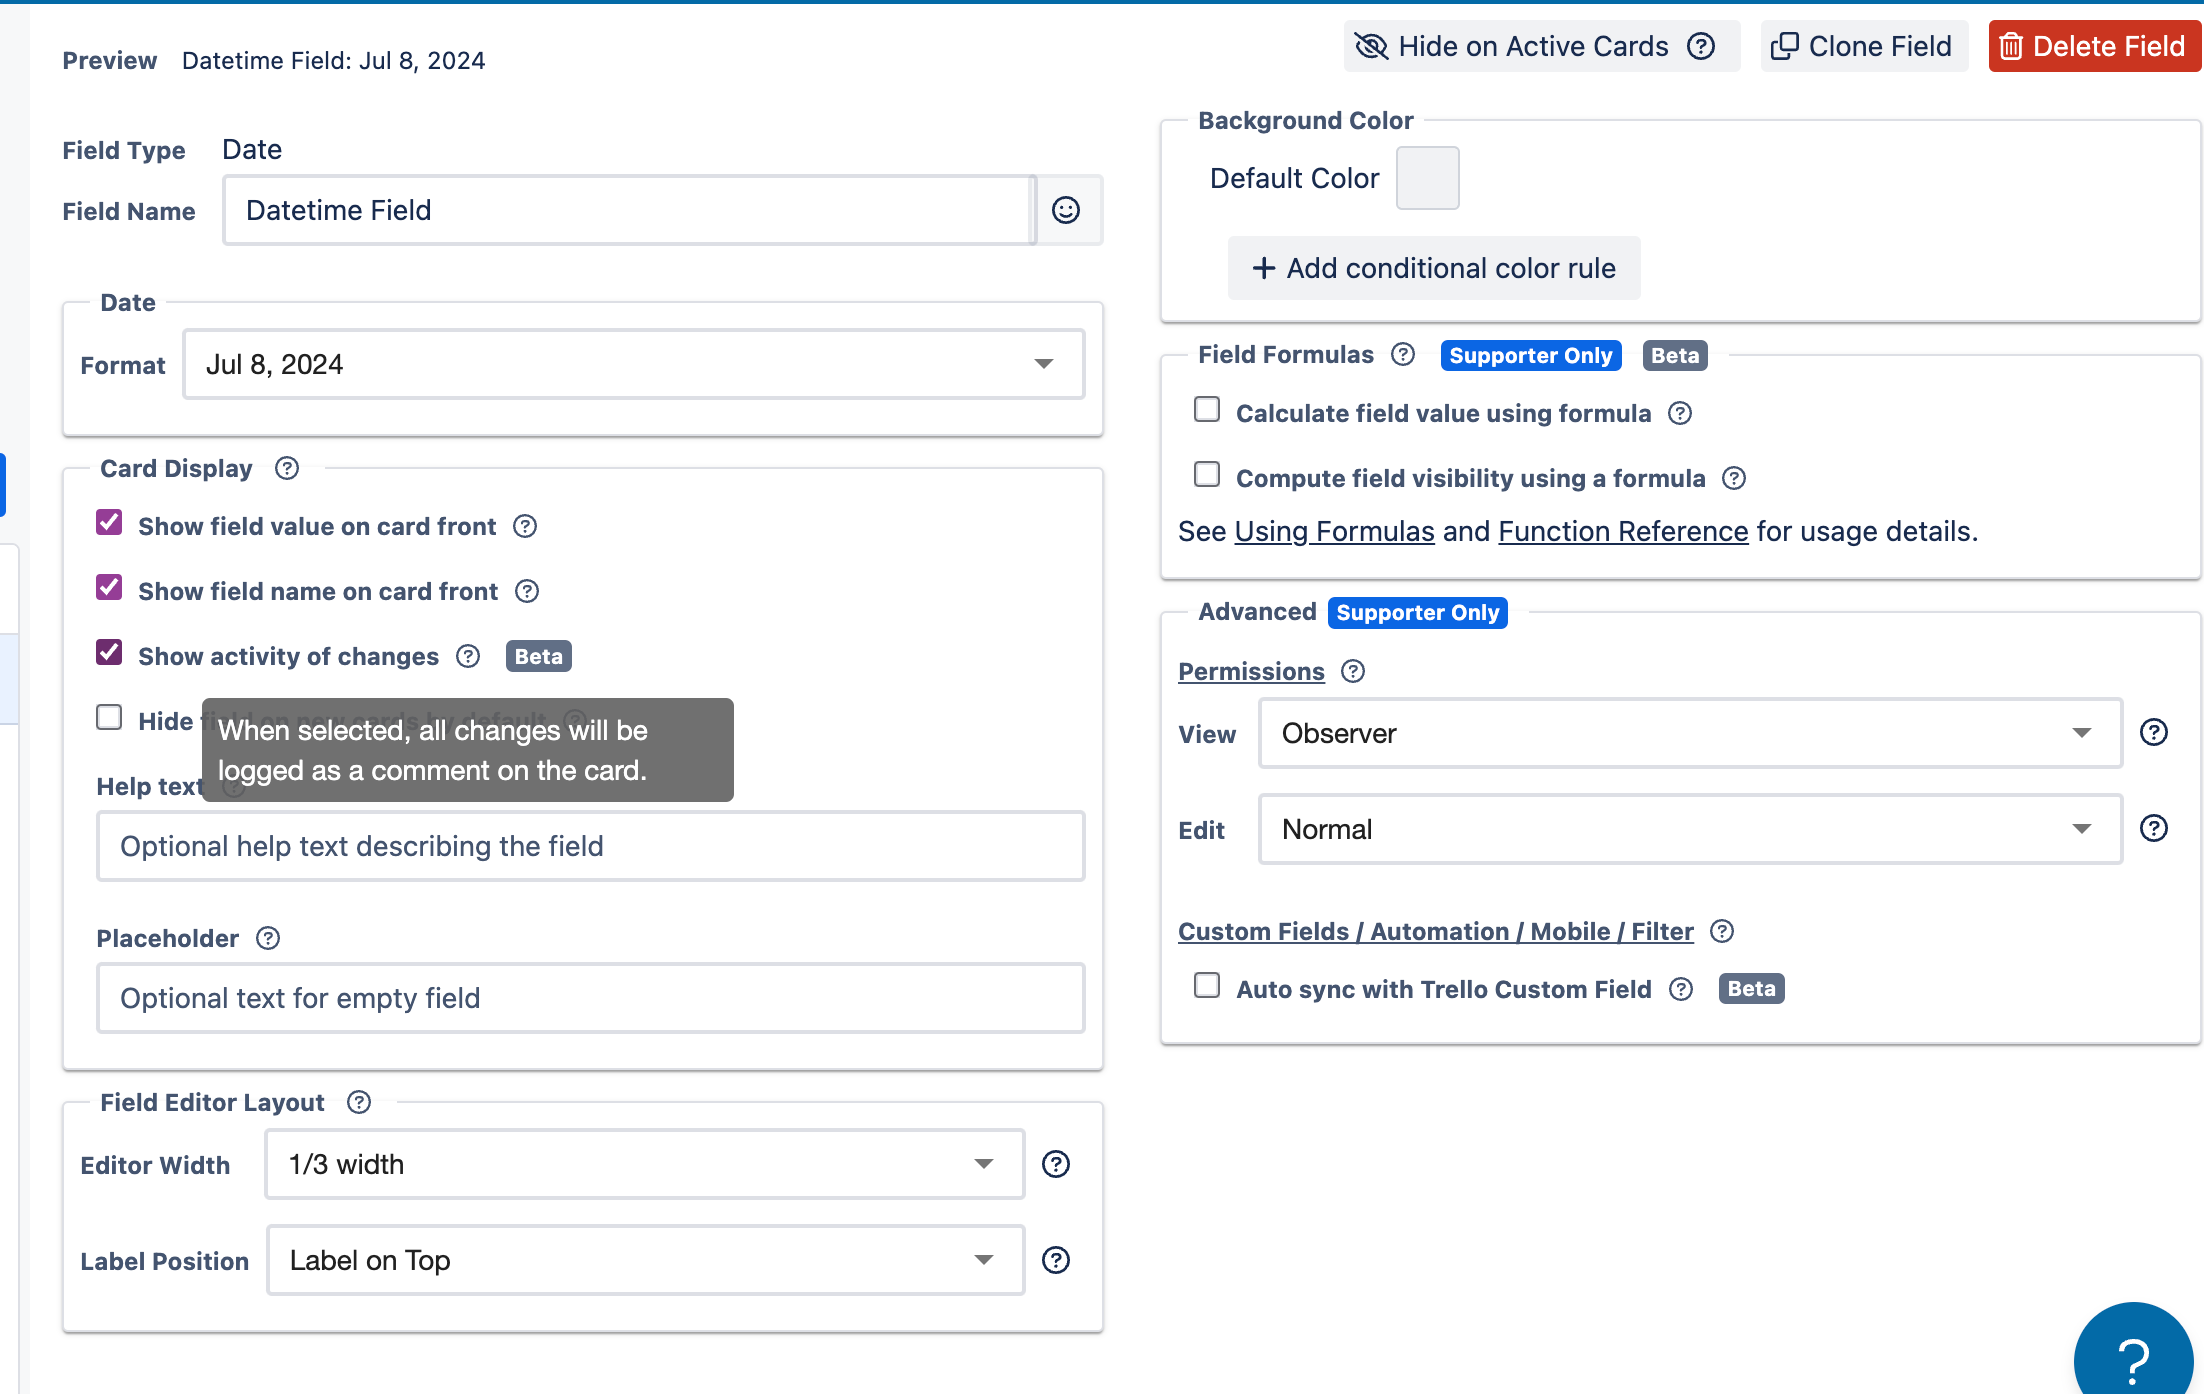Click the Delete Field button
Viewport: 2204px width, 1394px height.
coord(2093,46)
